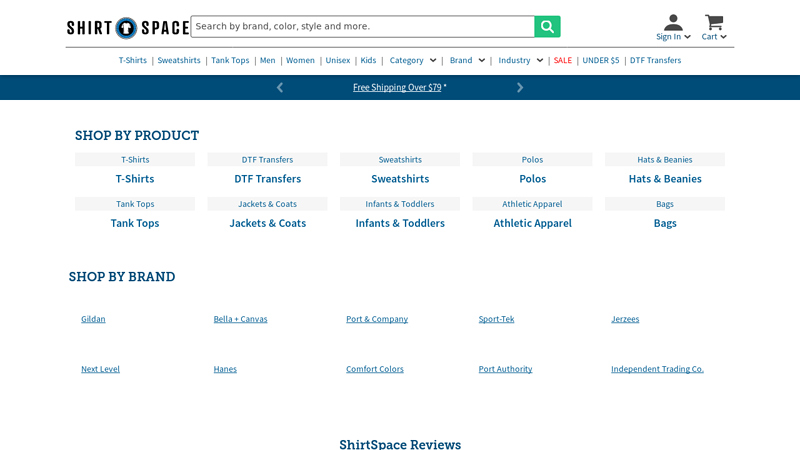Open the Sign In account icon
This screenshot has width=800, height=450.
click(x=673, y=23)
